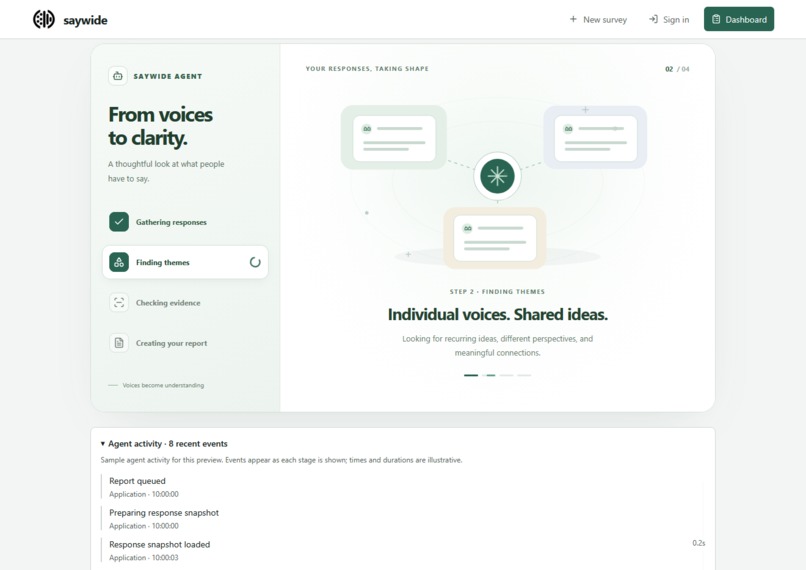Click the lavender response card on the right
The width and height of the screenshot is (806, 570).
click(595, 137)
